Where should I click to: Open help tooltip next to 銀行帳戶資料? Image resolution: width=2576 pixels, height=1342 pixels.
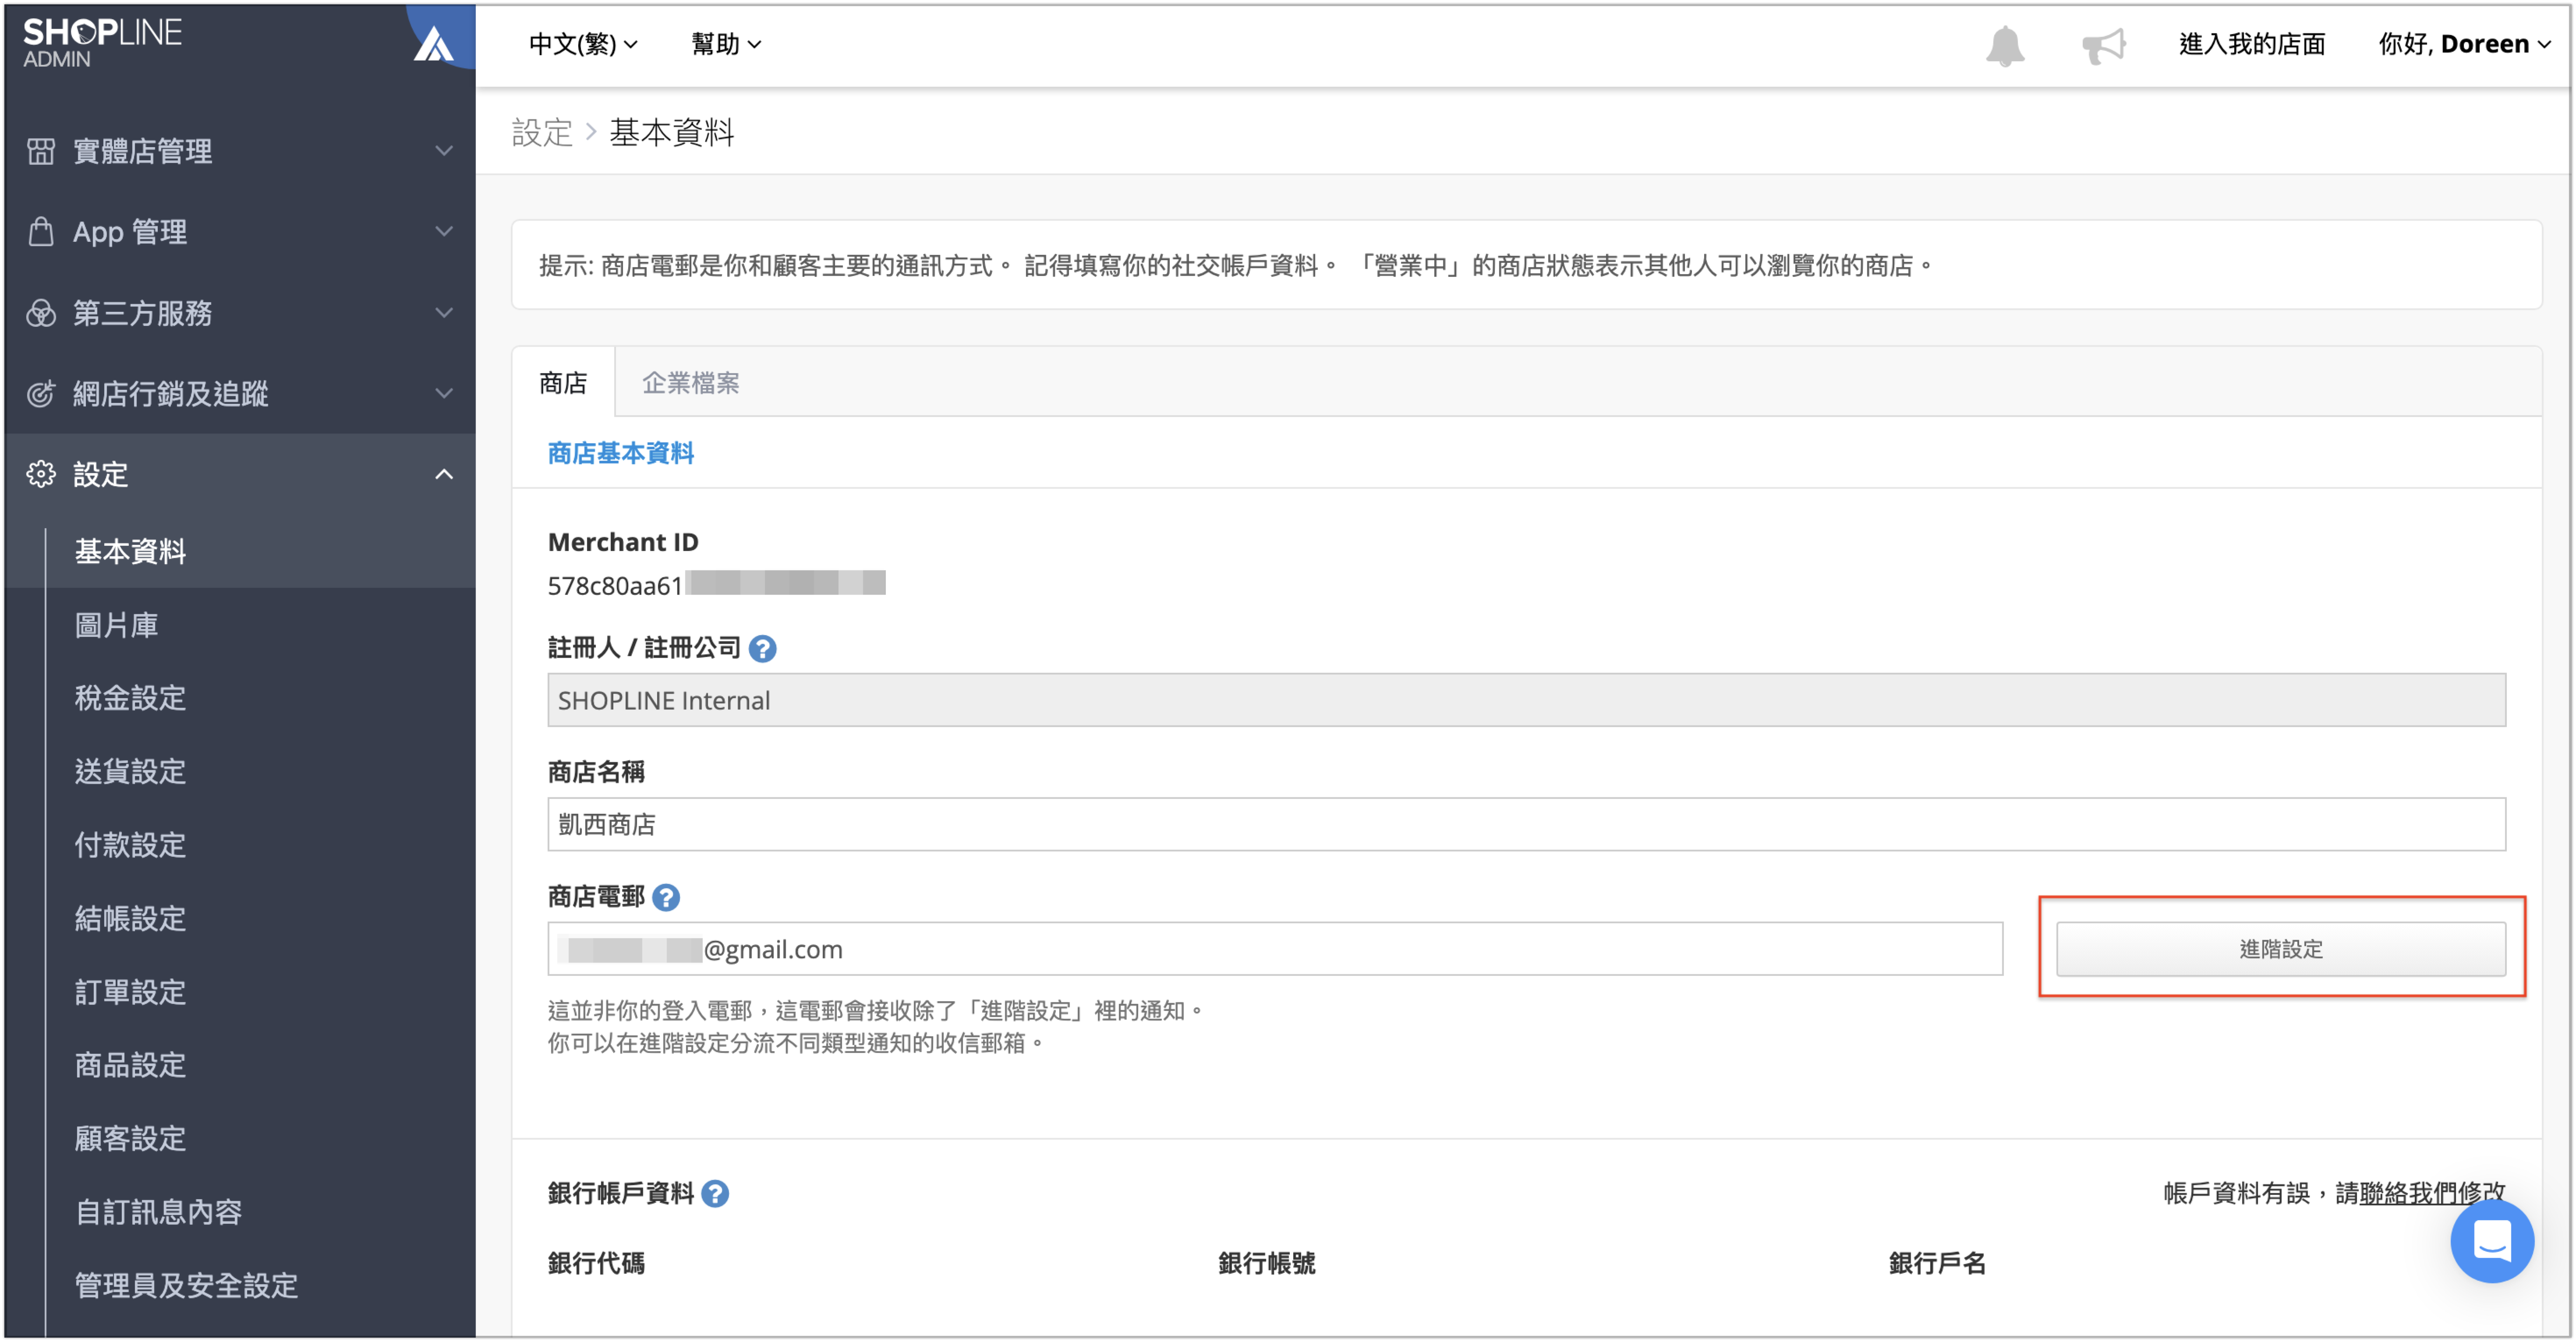tap(715, 1194)
